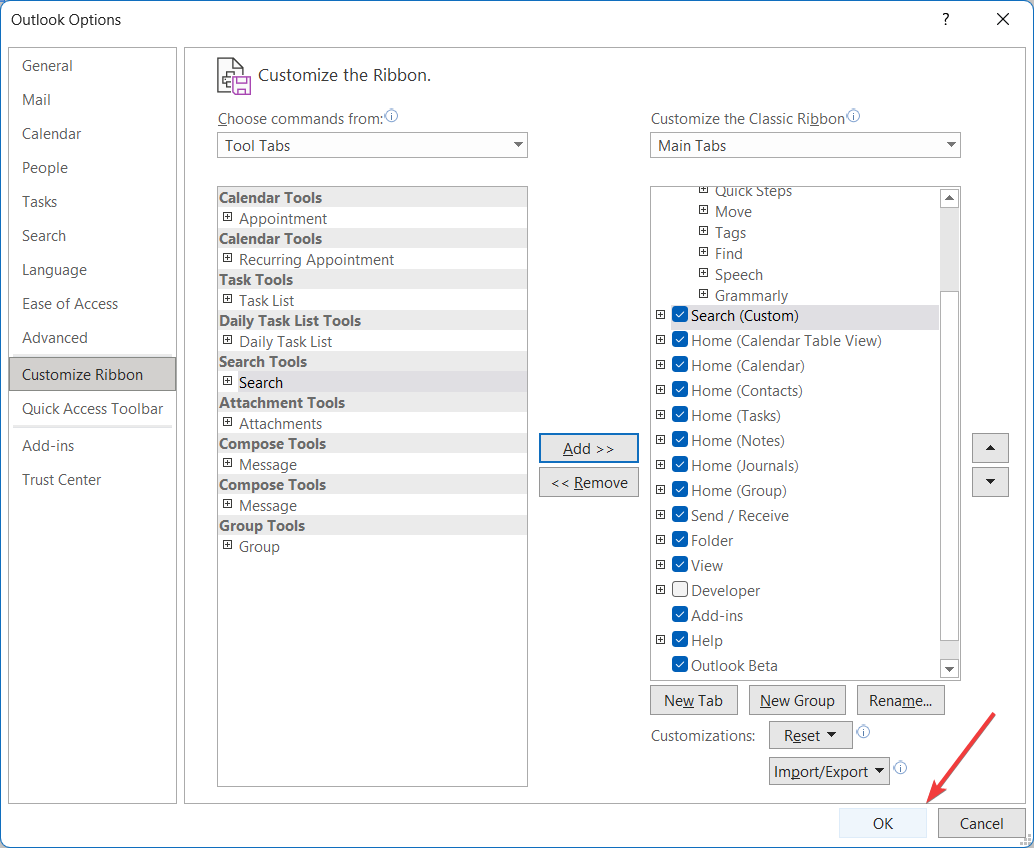
Task: Click the Rename... button
Action: click(900, 700)
